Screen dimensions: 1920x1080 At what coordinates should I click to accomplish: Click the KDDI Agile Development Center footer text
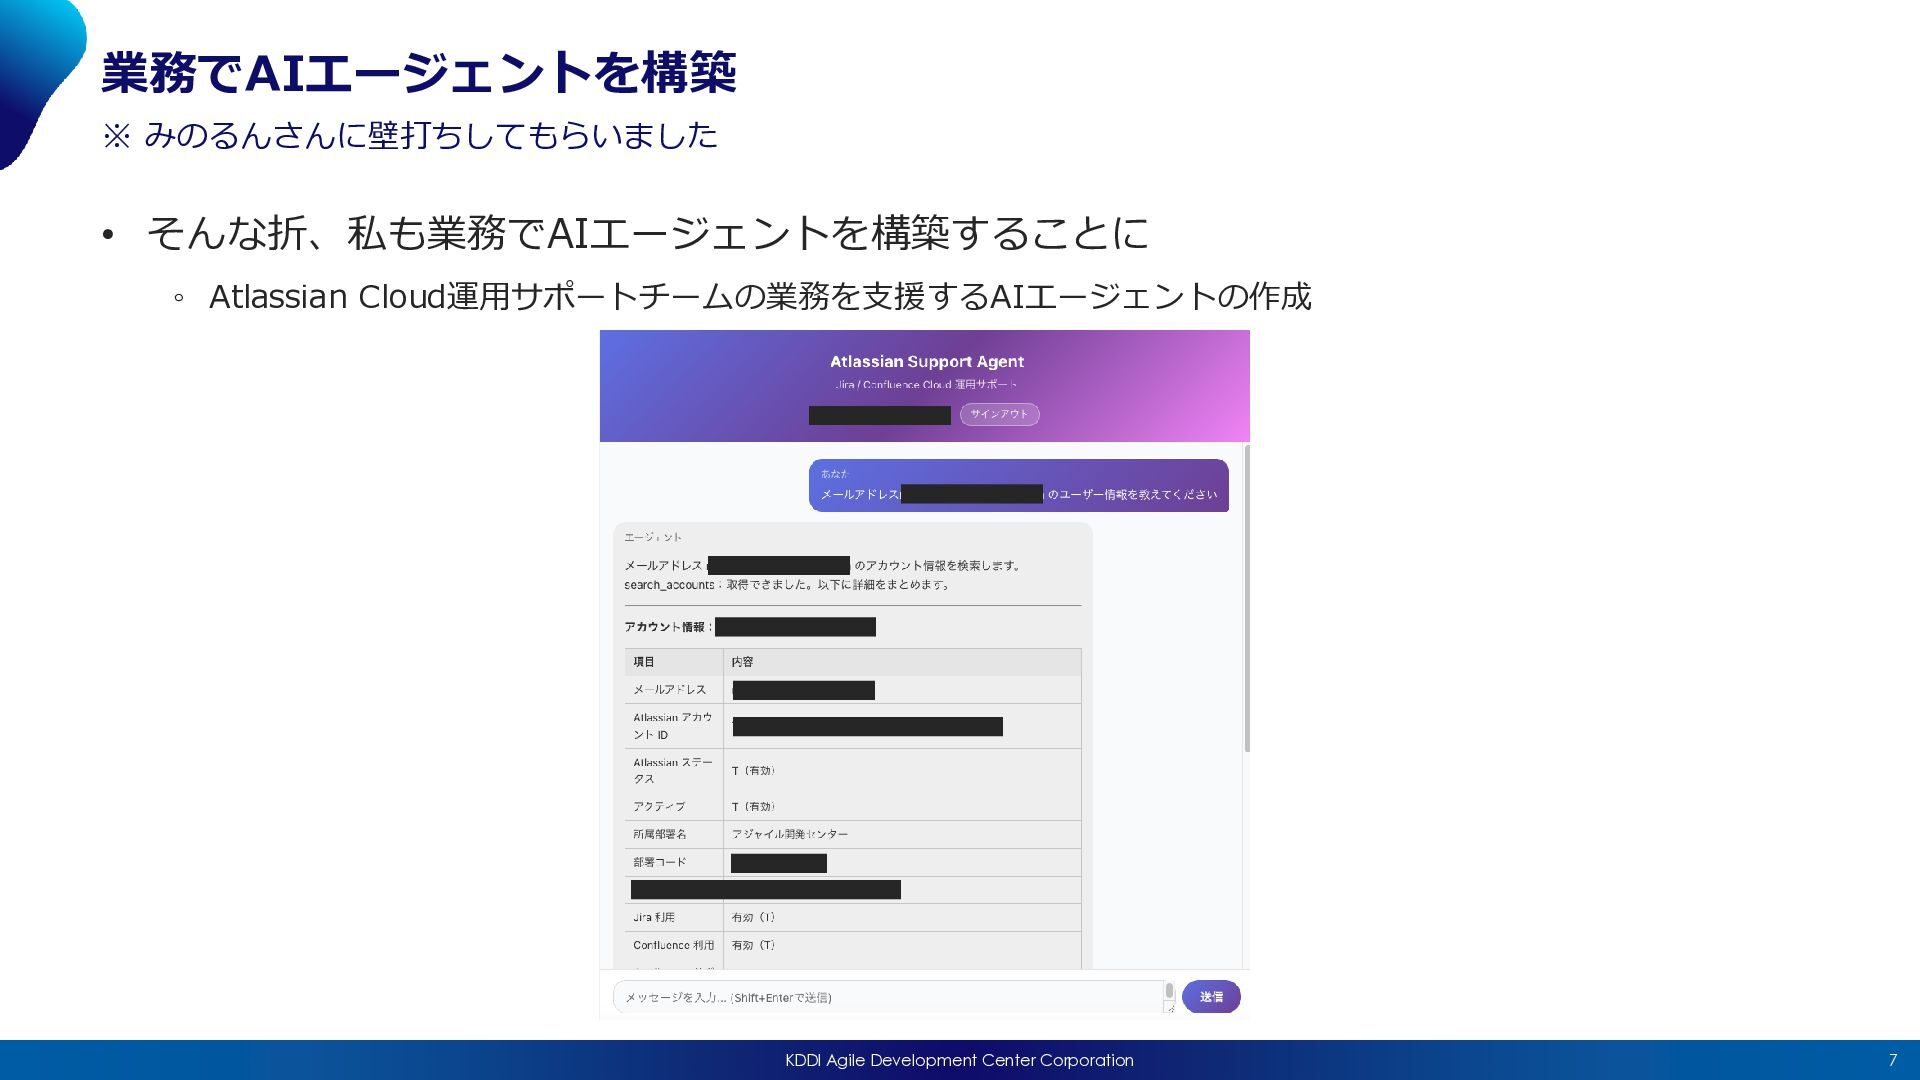tap(959, 1060)
